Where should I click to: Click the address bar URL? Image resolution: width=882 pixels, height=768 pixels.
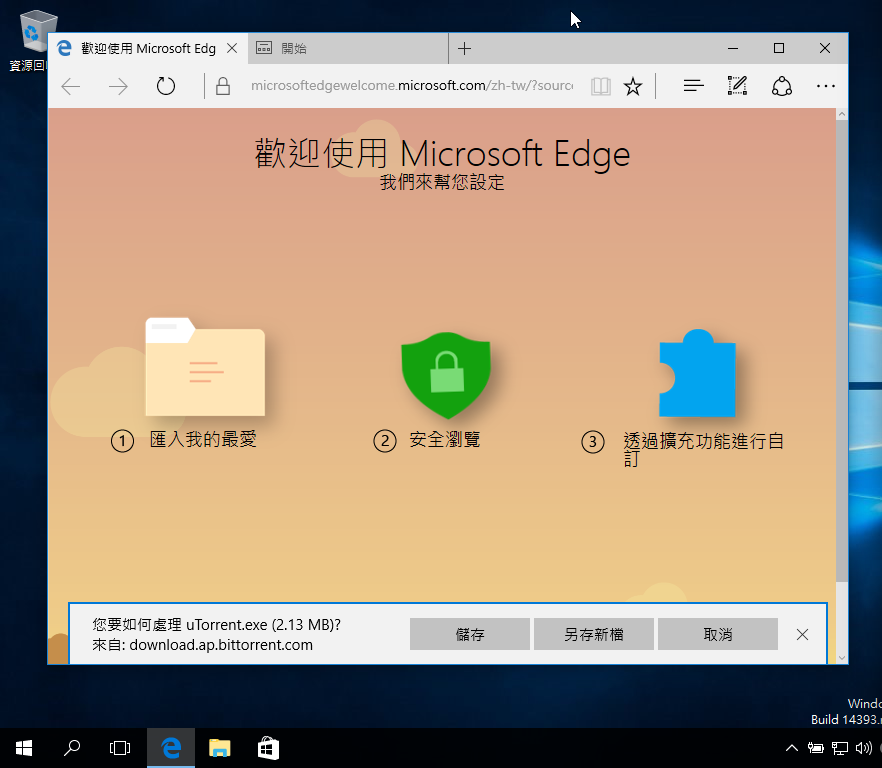click(412, 86)
